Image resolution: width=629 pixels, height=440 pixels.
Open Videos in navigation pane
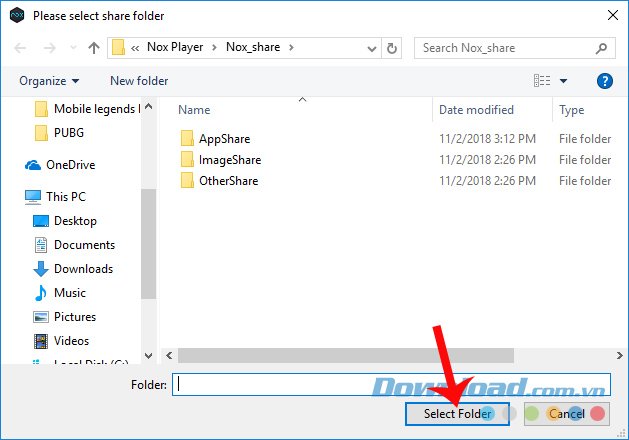[71, 341]
